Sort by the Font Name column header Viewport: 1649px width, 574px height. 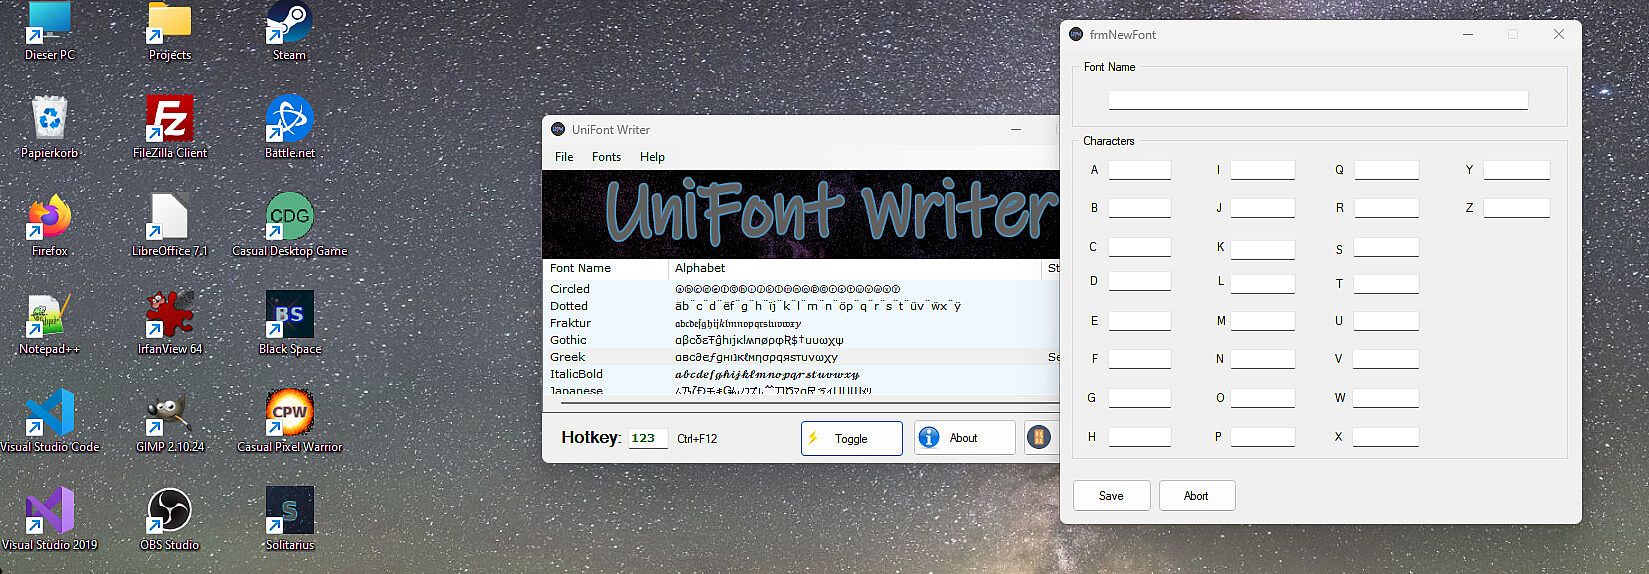[x=605, y=268]
